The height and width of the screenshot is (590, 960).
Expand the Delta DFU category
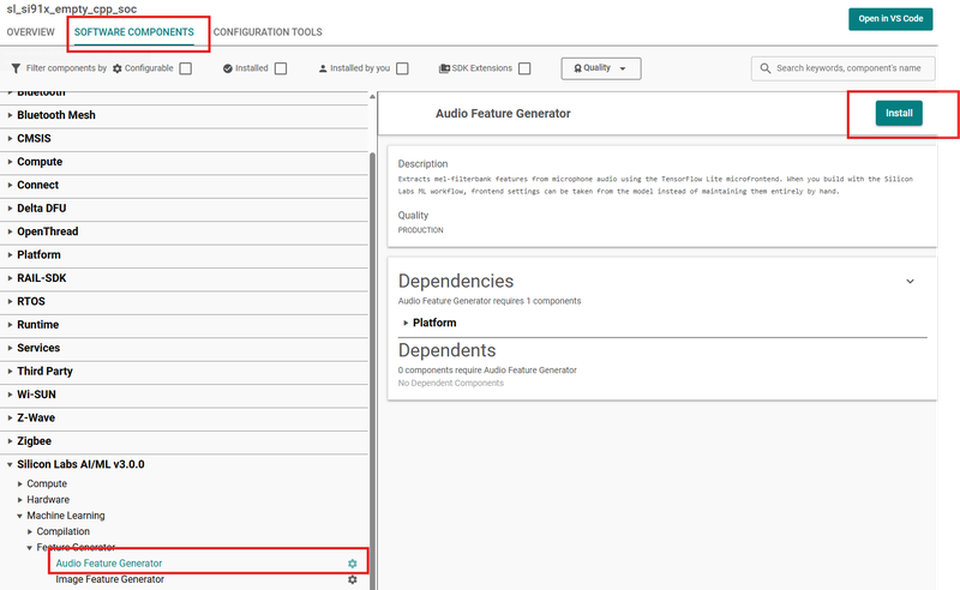click(10, 208)
